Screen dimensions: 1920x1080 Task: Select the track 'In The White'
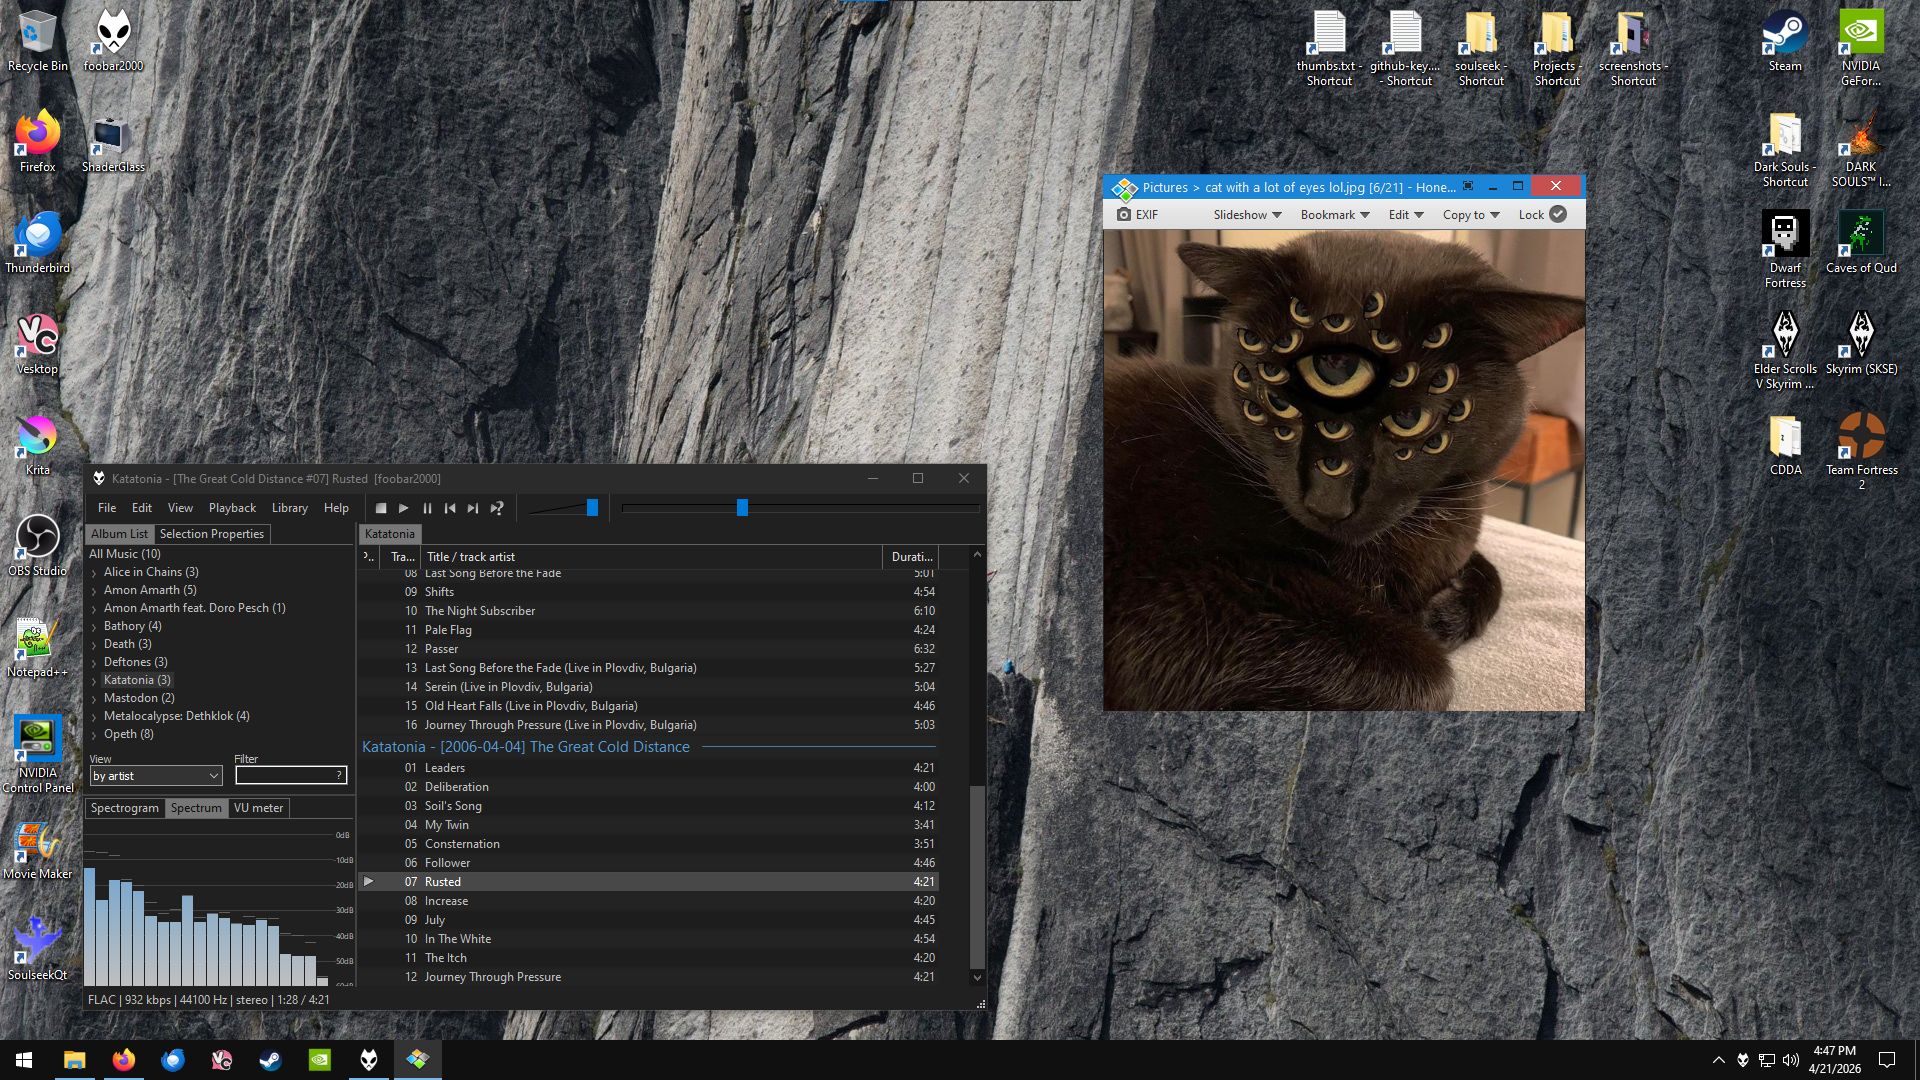(458, 939)
